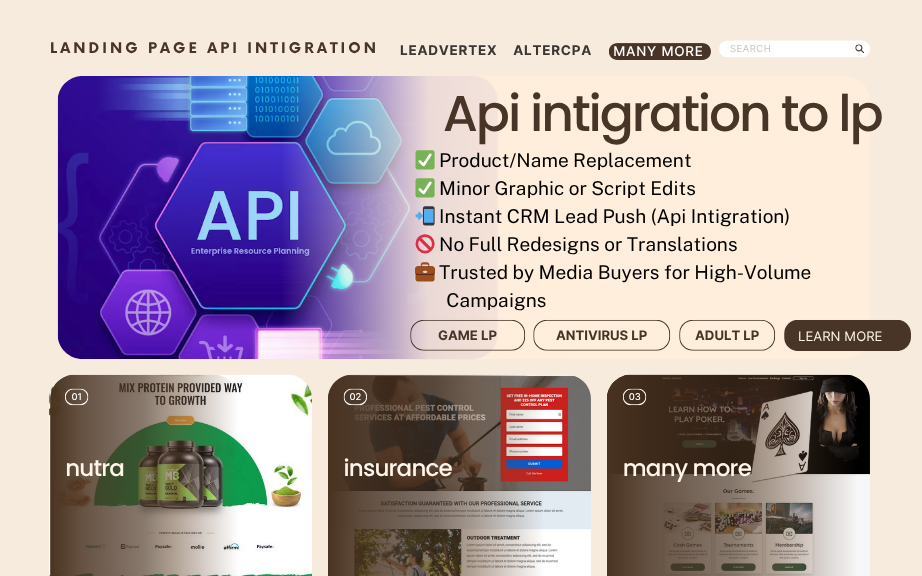
Task: Click the plug icon near API hexagon
Action: tap(341, 276)
